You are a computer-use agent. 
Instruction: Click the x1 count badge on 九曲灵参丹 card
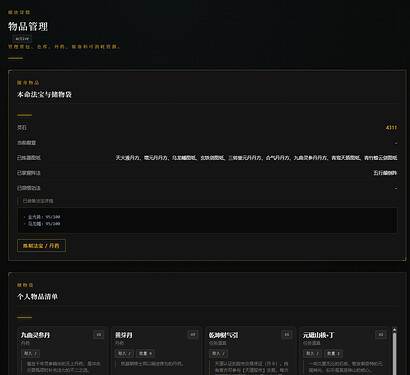[99, 335]
